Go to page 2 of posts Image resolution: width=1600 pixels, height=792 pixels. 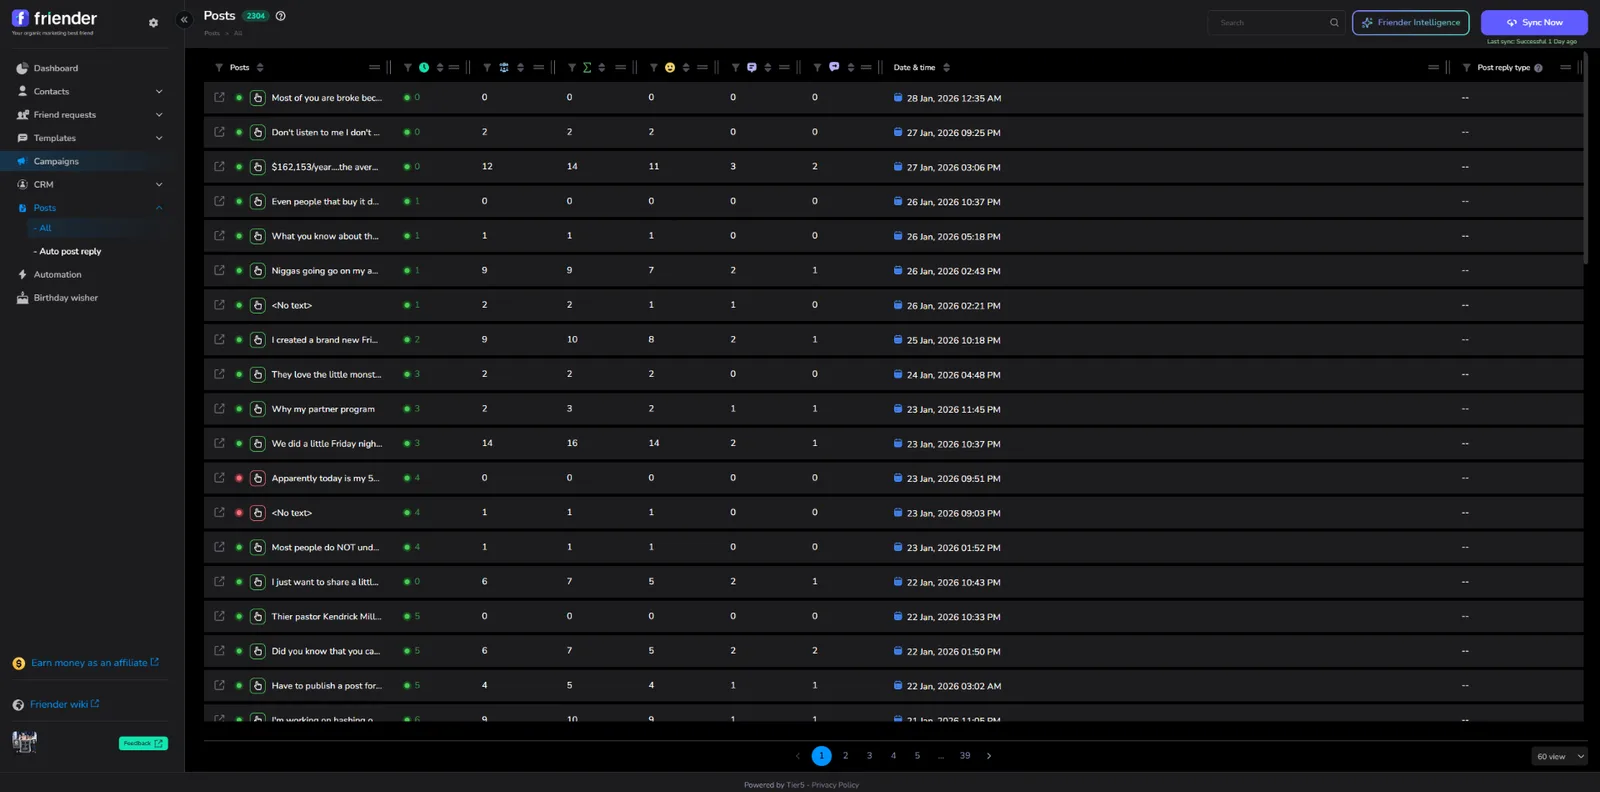(x=845, y=756)
